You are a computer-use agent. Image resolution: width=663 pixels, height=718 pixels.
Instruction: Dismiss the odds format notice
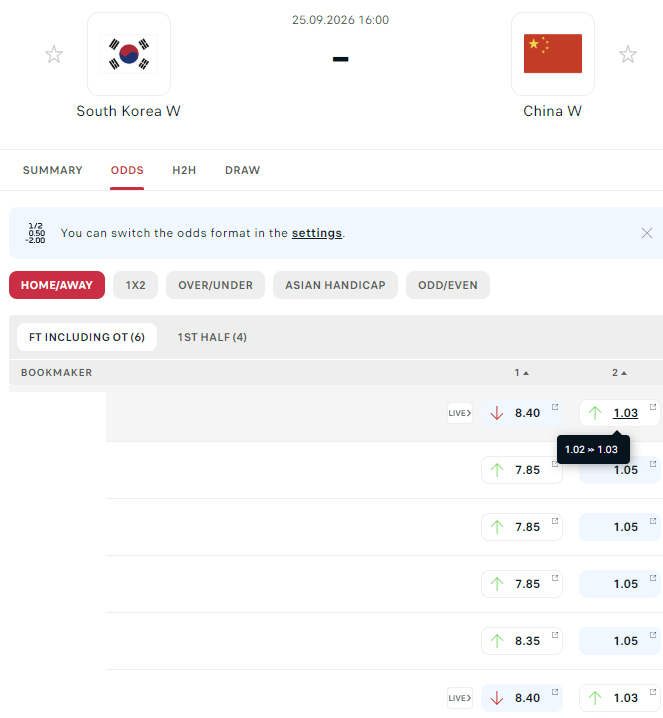647,233
